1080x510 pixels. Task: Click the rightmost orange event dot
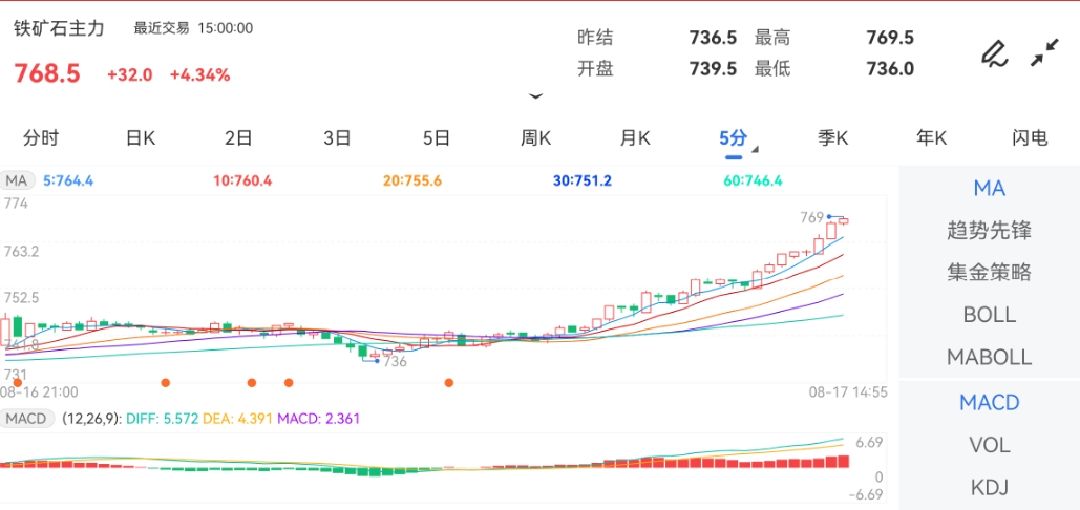[448, 382]
